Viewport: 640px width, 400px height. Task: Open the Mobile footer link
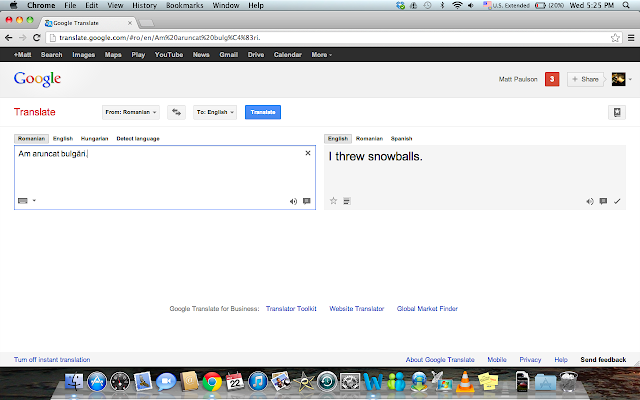[497, 360]
